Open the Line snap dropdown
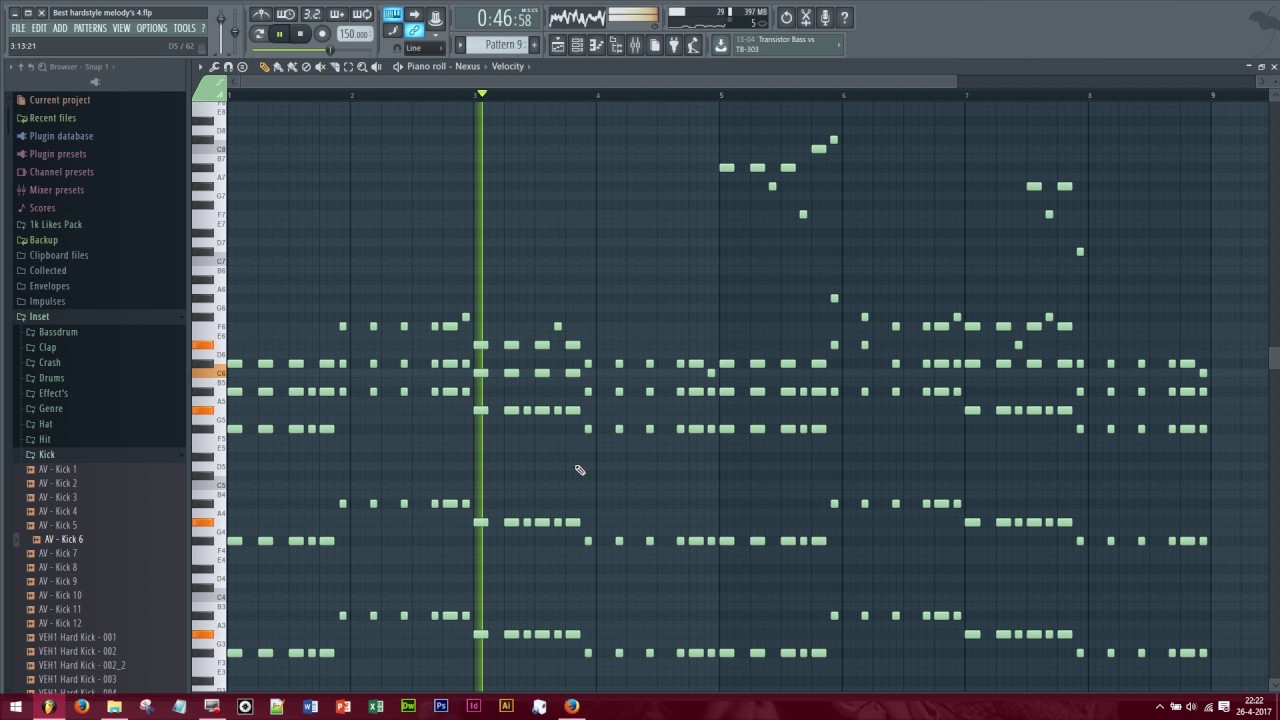 424,48
